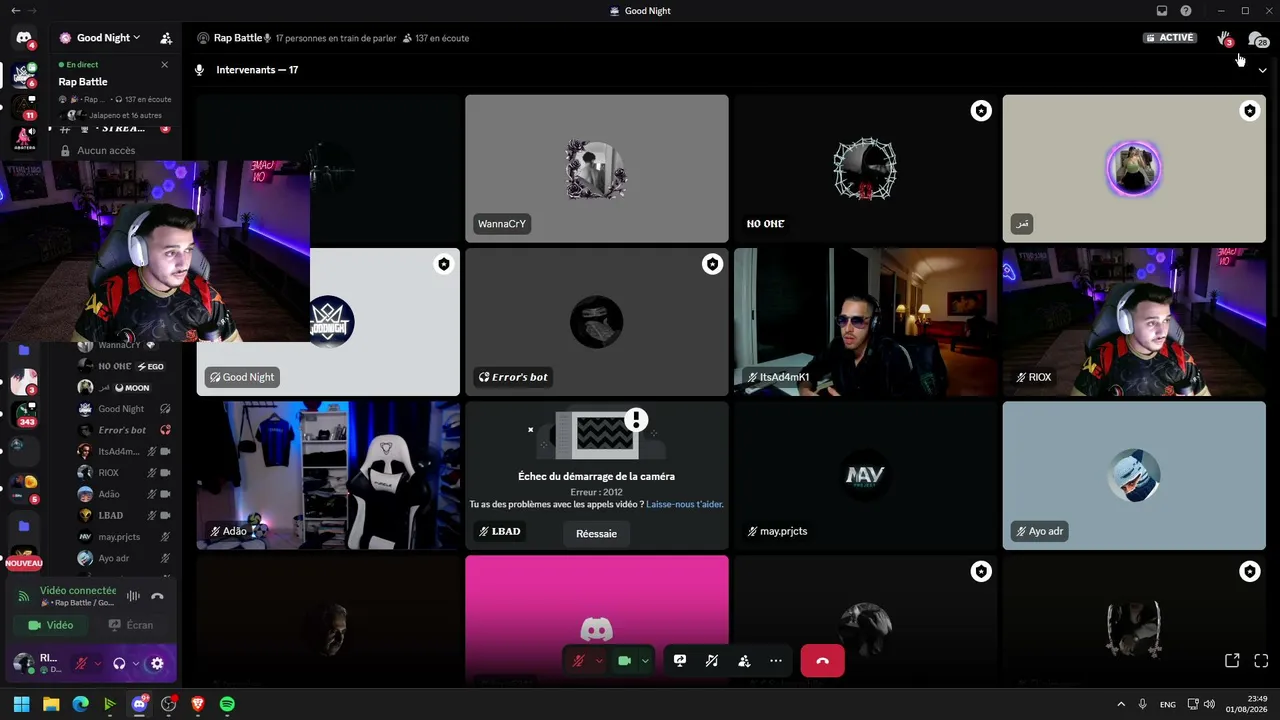Image resolution: width=1280 pixels, height=720 pixels.
Task: Select the ItsAd4mK1 video tile
Action: pos(865,322)
